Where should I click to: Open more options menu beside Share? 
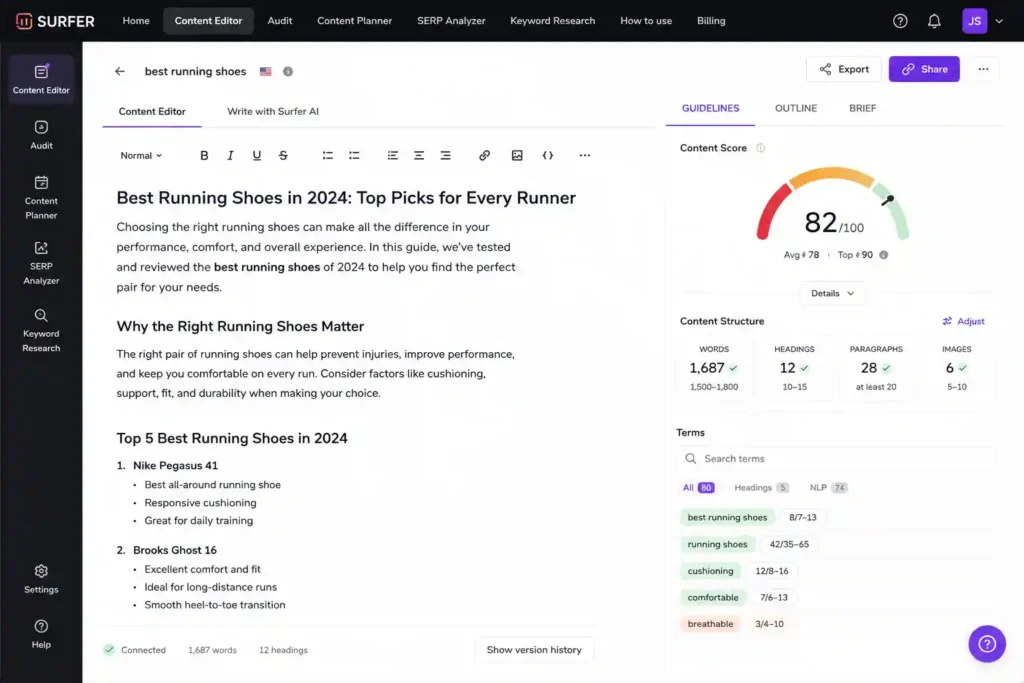(983, 69)
